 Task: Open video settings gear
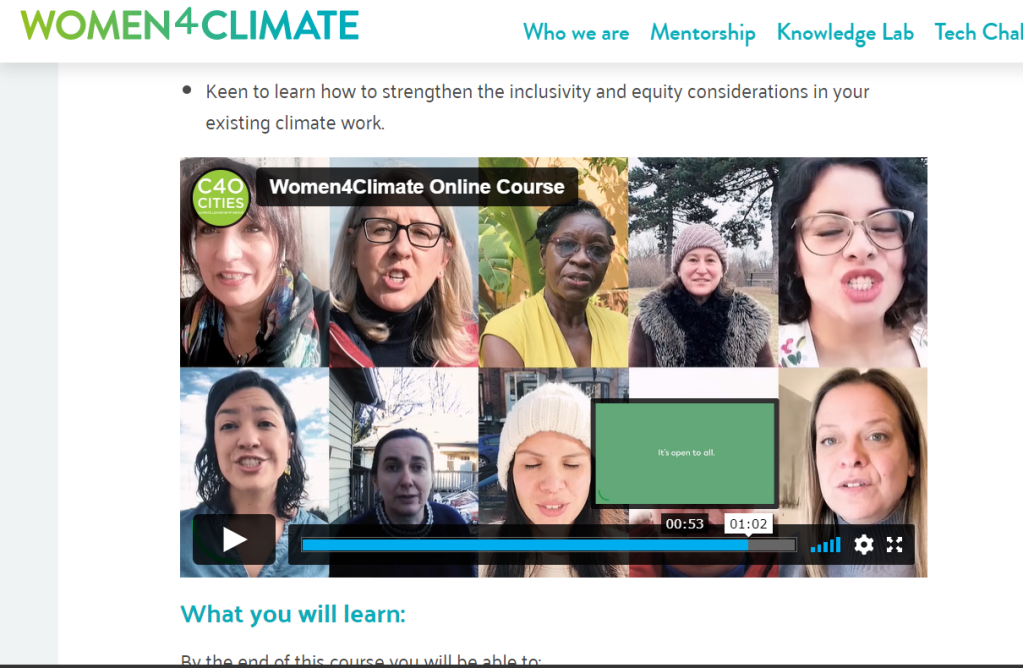pos(864,545)
